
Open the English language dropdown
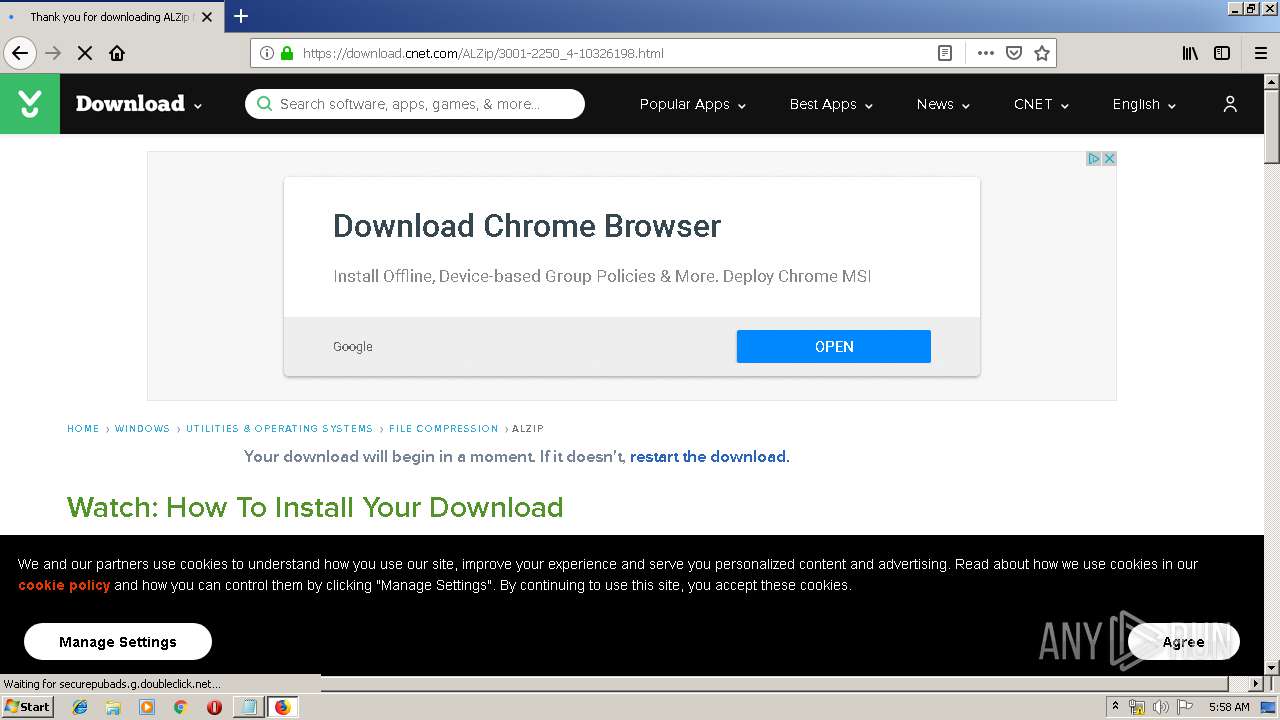pos(1144,104)
